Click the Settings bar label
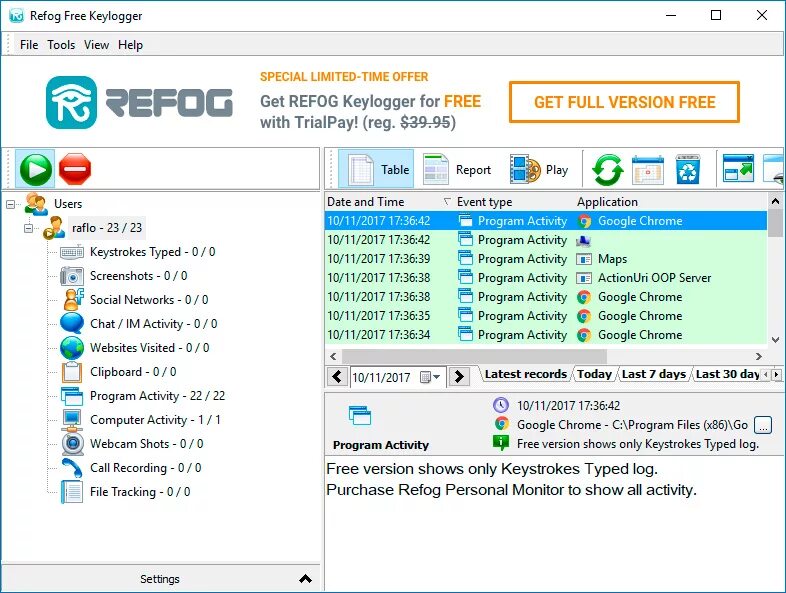This screenshot has height=593, width=786. pos(160,579)
